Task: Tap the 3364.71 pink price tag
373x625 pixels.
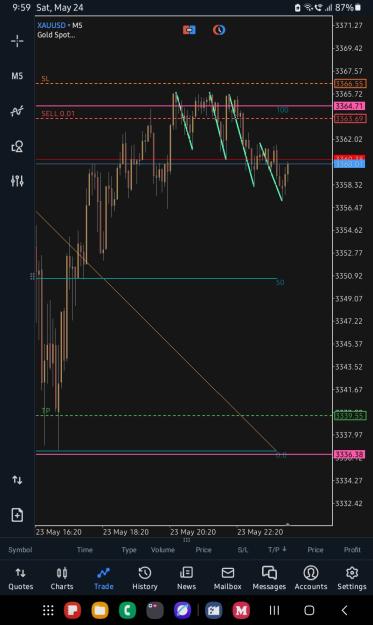Action: pos(349,106)
